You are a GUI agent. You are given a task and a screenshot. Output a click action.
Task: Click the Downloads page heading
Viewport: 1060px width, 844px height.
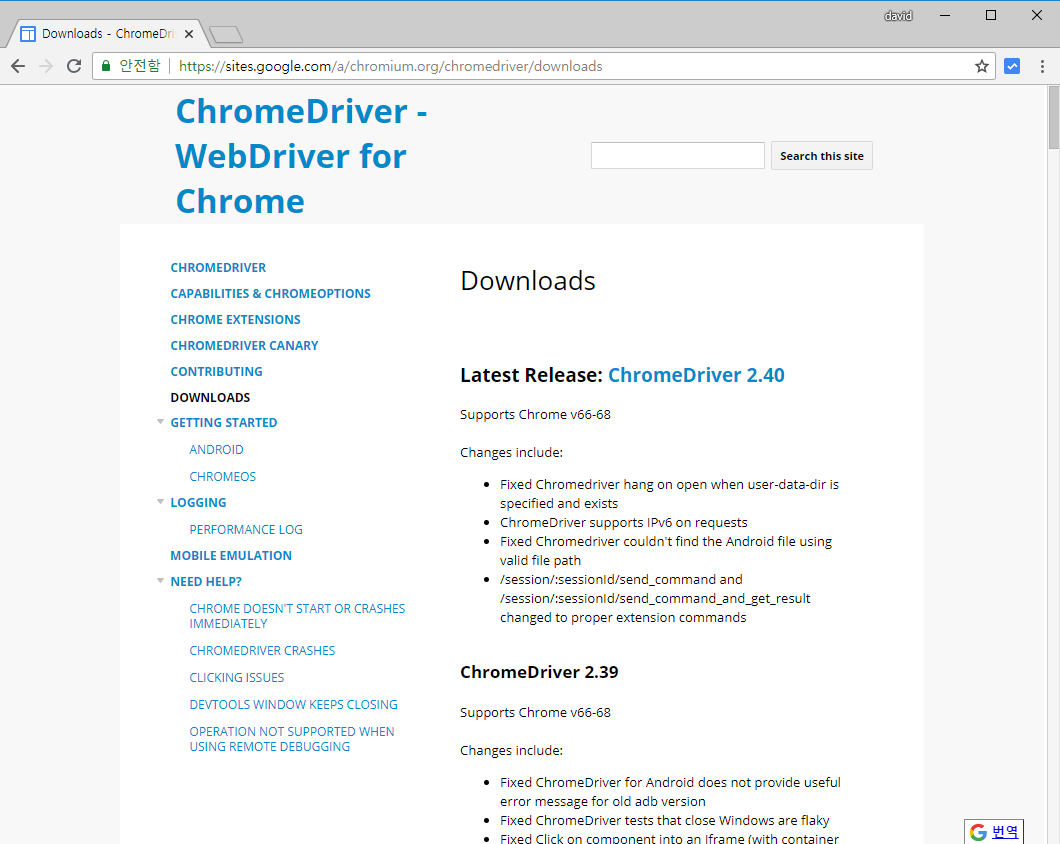tap(528, 281)
